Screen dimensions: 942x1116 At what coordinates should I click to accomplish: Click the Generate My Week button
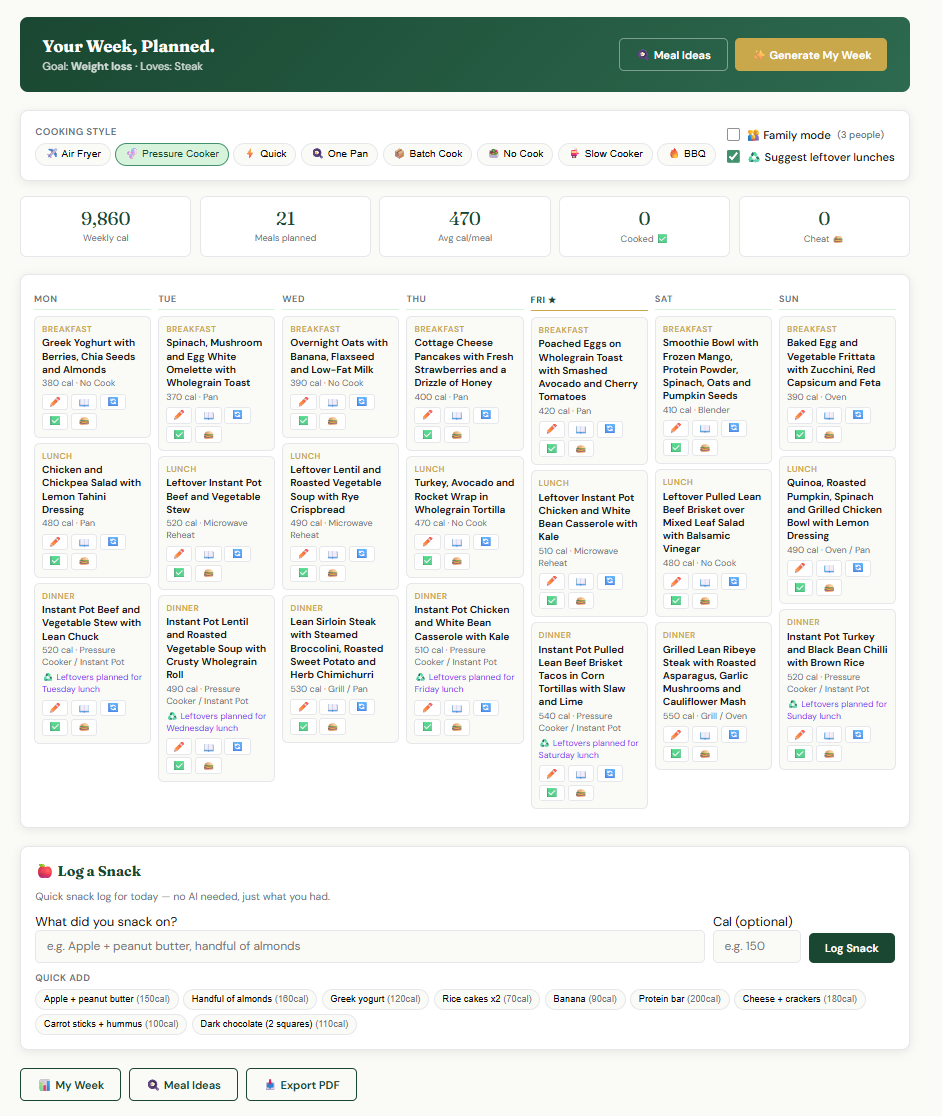811,55
